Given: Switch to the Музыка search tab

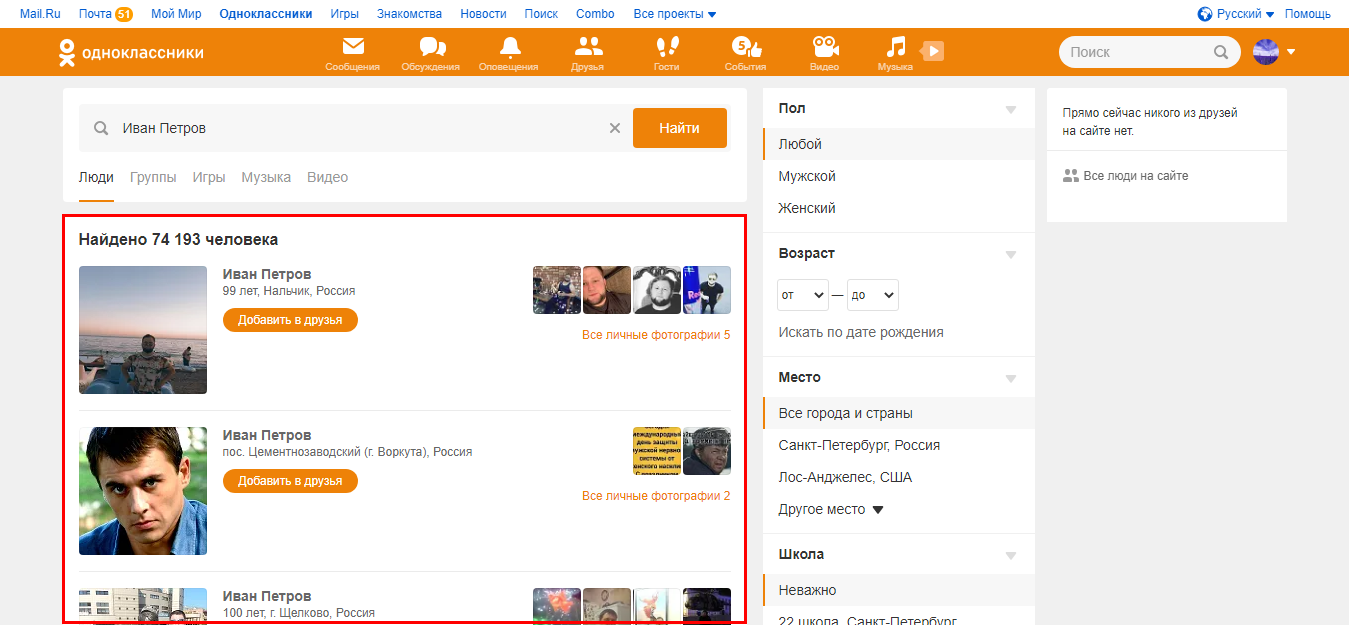Looking at the screenshot, I should pos(266,177).
